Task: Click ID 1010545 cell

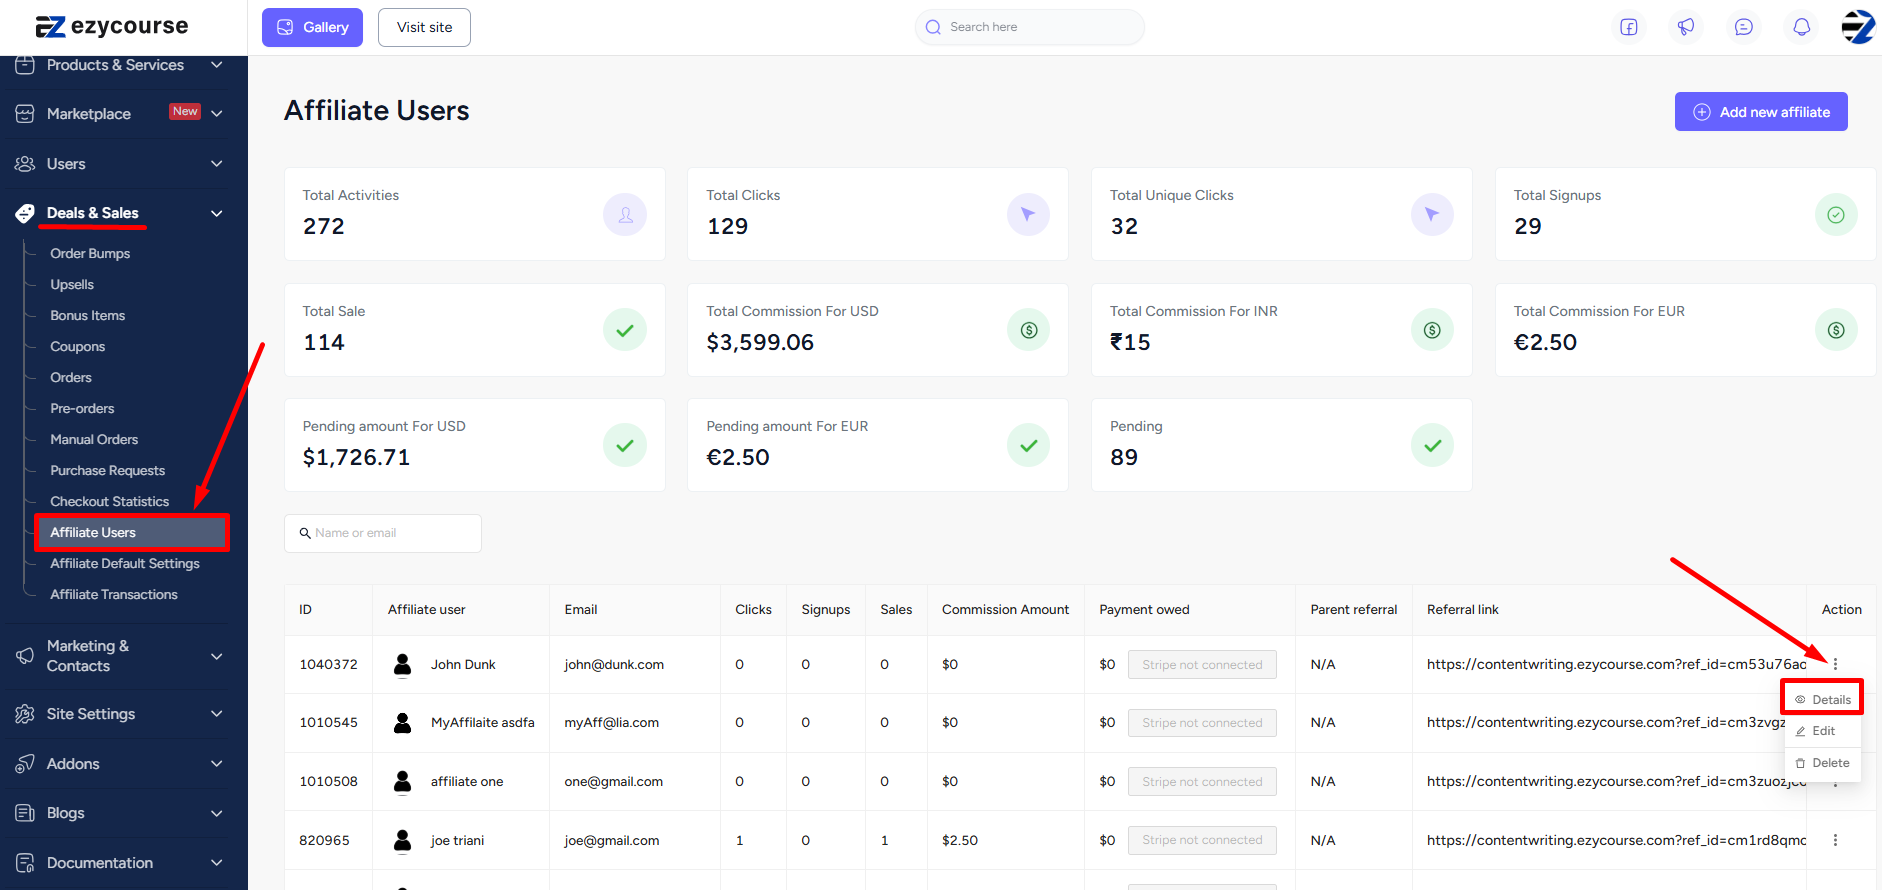Action: 328,722
